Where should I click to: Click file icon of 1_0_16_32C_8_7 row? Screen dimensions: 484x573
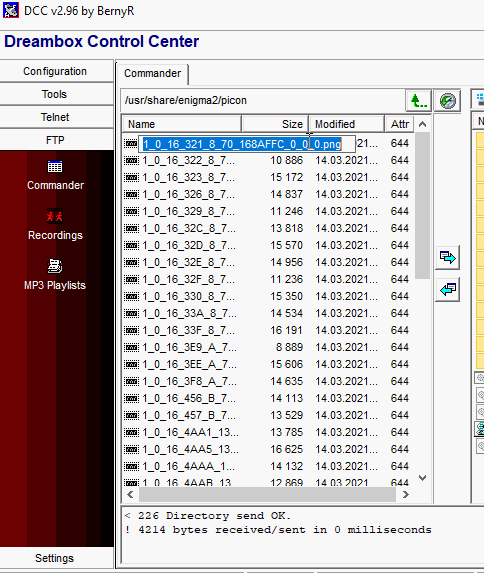tap(131, 228)
